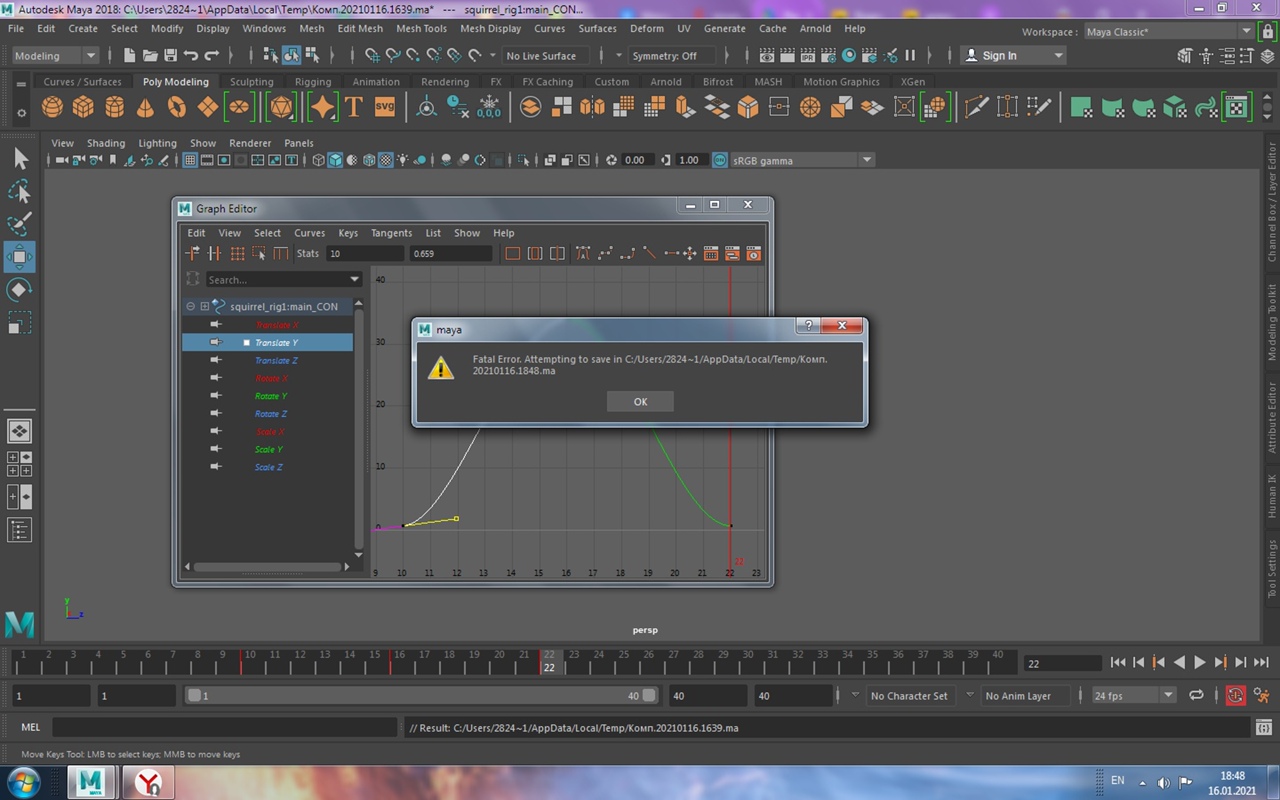Viewport: 1280px width, 800px height.
Task: Click the MEL script language label button
Action: coord(30,727)
